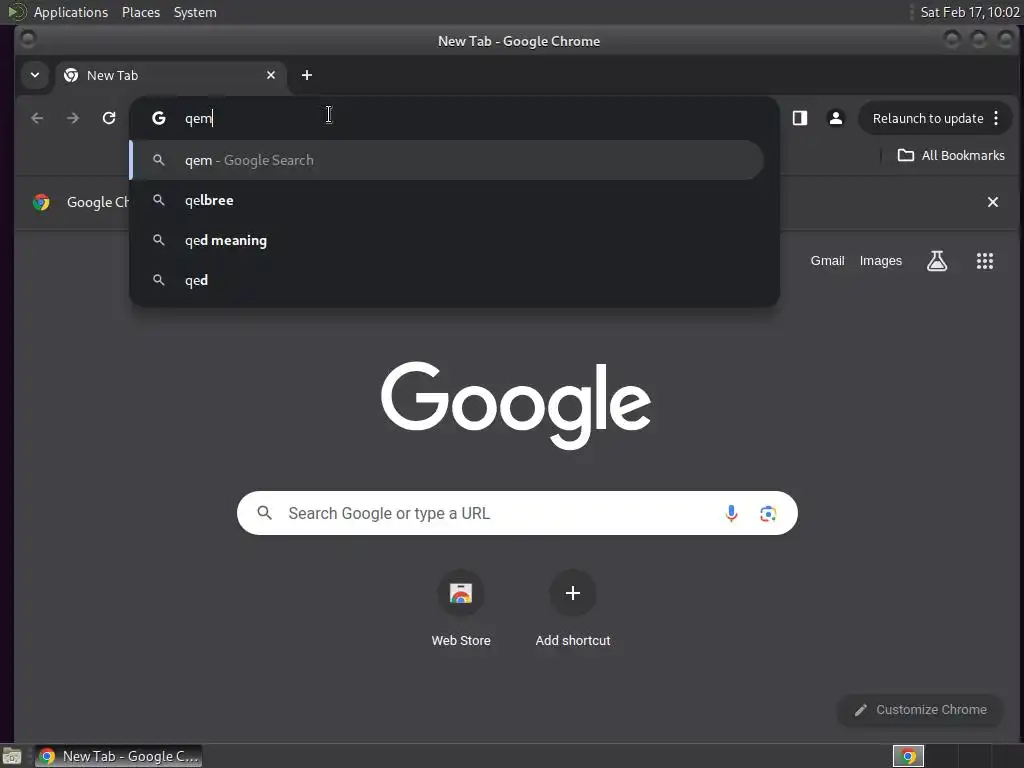Click magnifier icon in Google search box
The width and height of the screenshot is (1024, 768).
[x=264, y=513]
